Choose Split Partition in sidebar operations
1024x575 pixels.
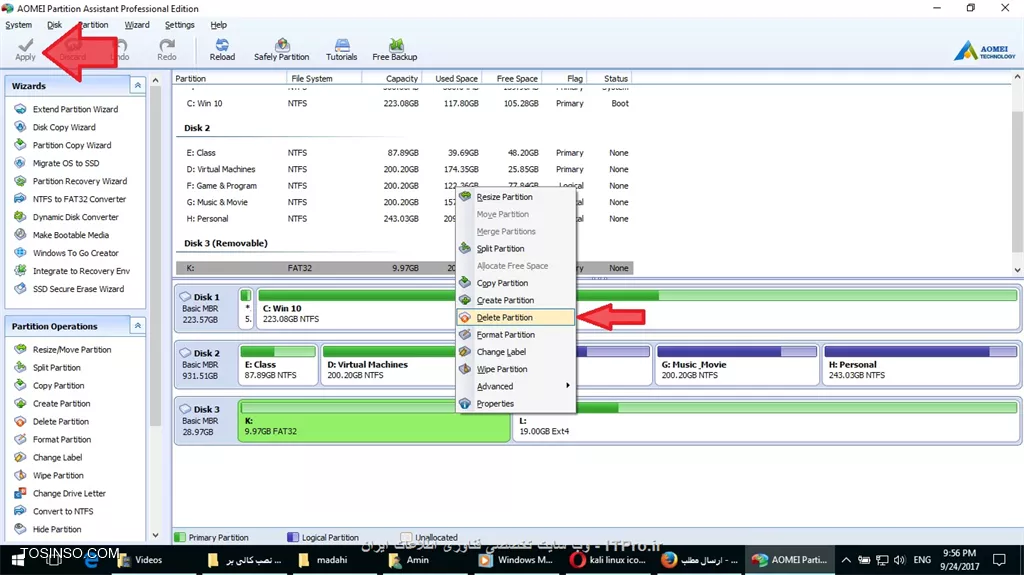(56, 368)
